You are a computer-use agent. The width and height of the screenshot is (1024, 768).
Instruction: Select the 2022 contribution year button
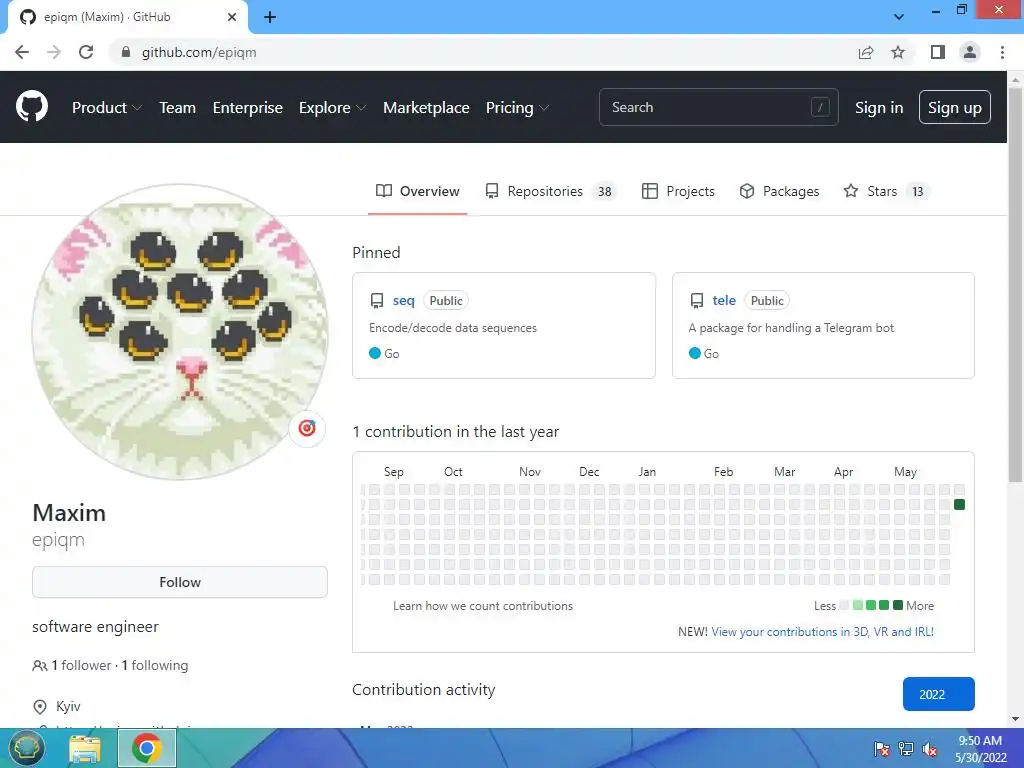pyautogui.click(x=938, y=694)
